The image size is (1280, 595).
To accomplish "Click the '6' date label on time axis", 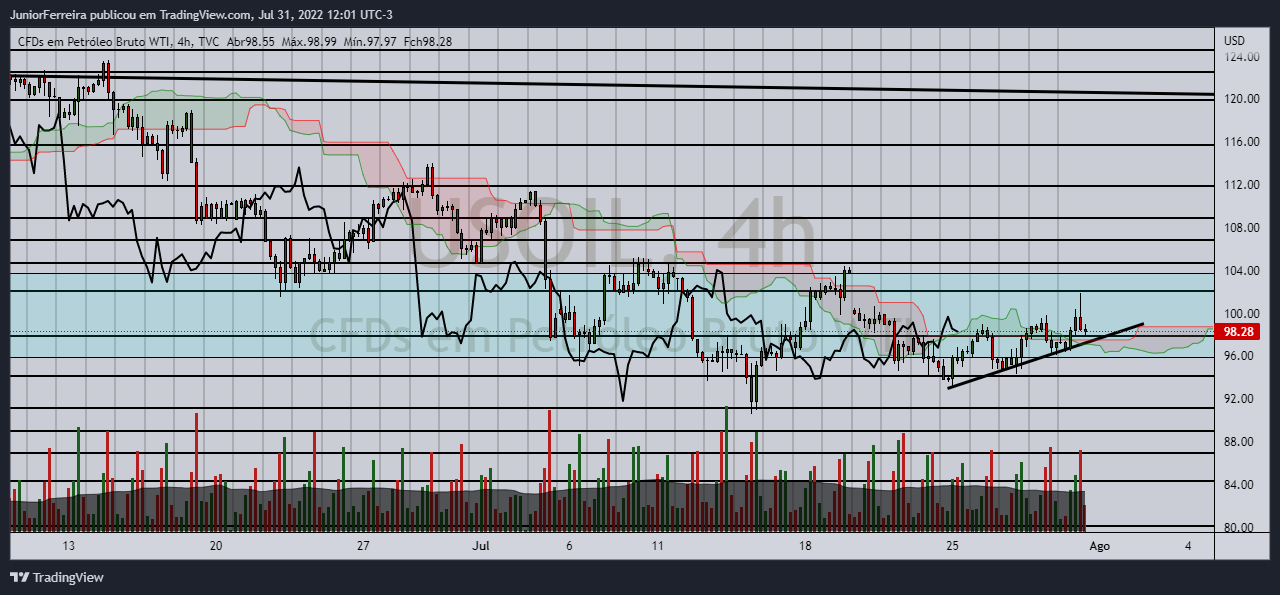I will pos(569,546).
